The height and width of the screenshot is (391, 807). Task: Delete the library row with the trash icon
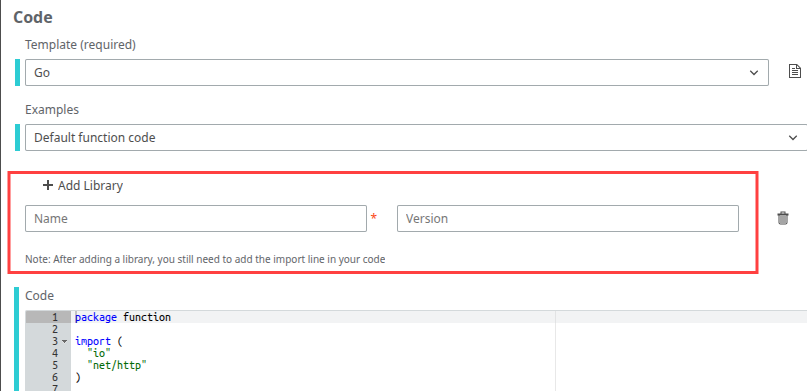[x=782, y=218]
